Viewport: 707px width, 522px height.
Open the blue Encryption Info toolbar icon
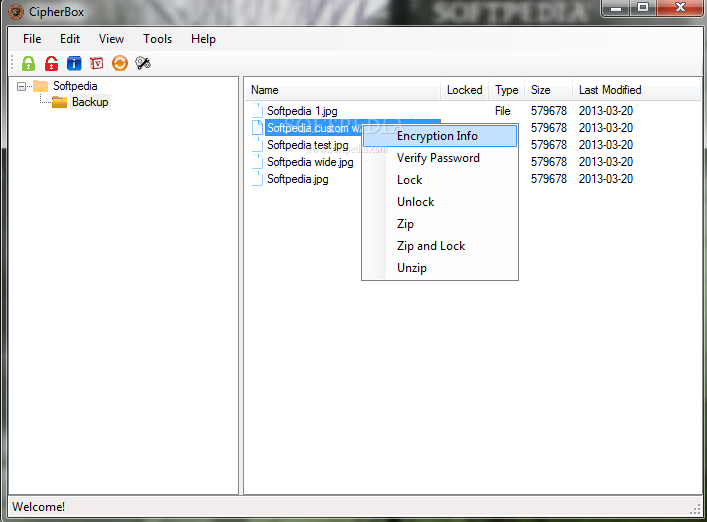[x=74, y=64]
